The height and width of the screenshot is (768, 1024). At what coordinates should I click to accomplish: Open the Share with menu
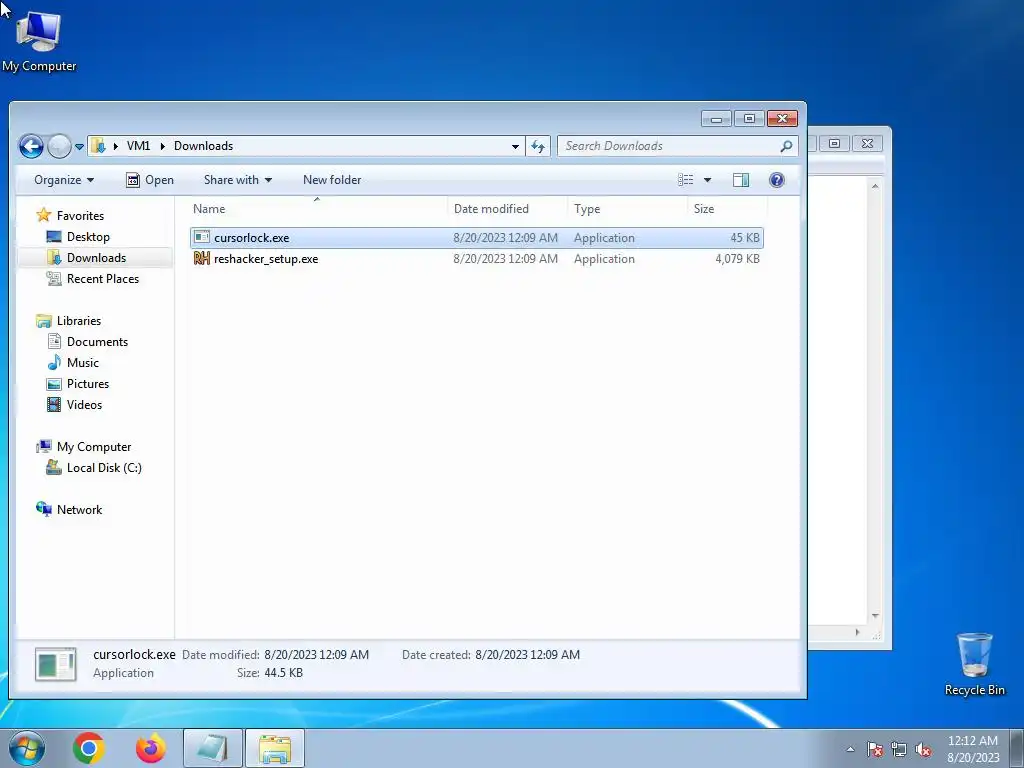click(x=238, y=180)
